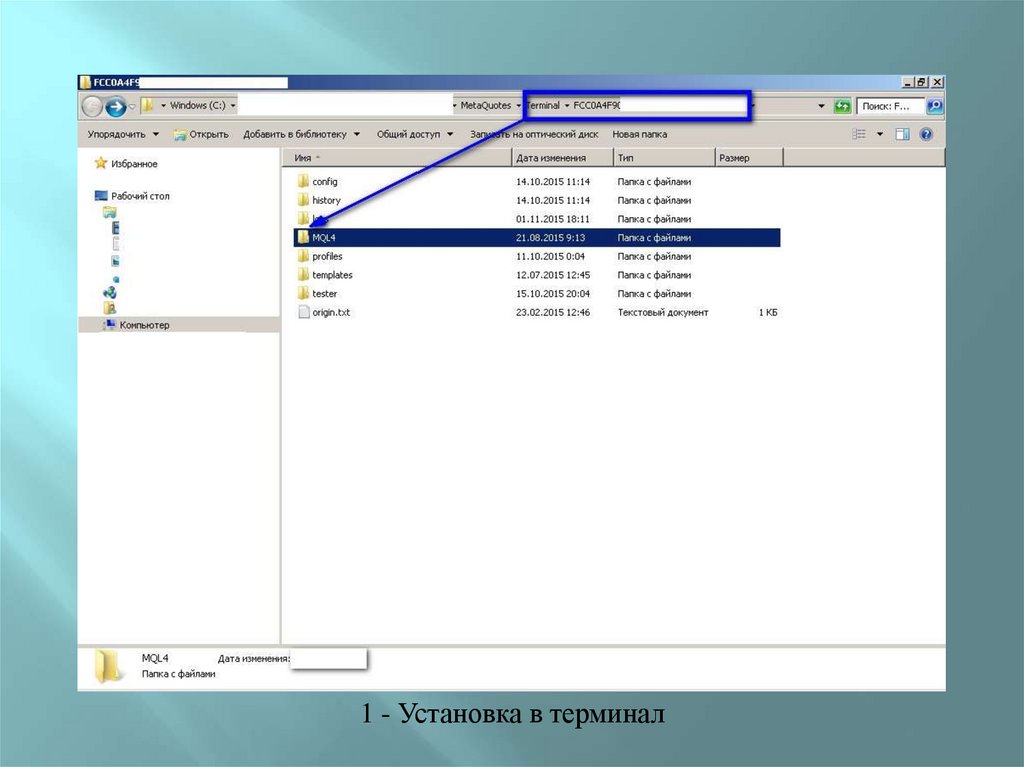Image resolution: width=1024 pixels, height=767 pixels.
Task: Click the search magnifier icon
Action: point(935,106)
